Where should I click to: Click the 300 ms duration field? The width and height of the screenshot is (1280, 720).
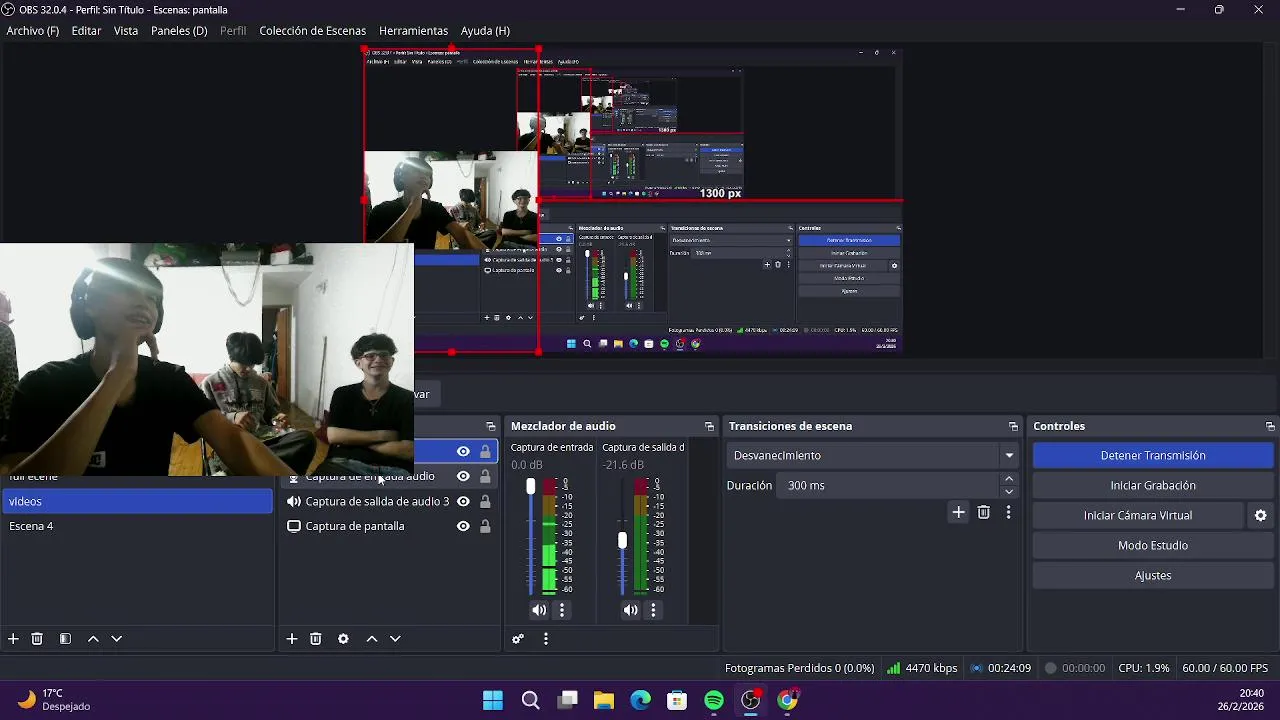888,485
